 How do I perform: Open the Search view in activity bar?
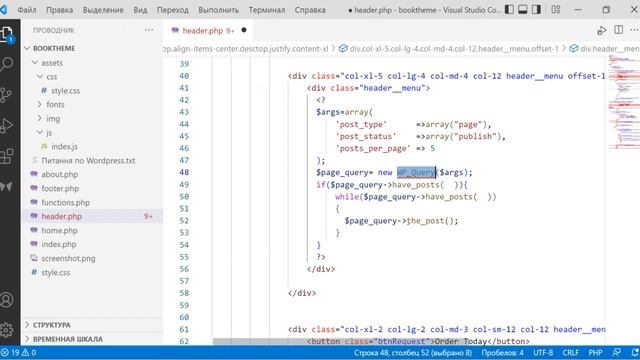point(7,64)
